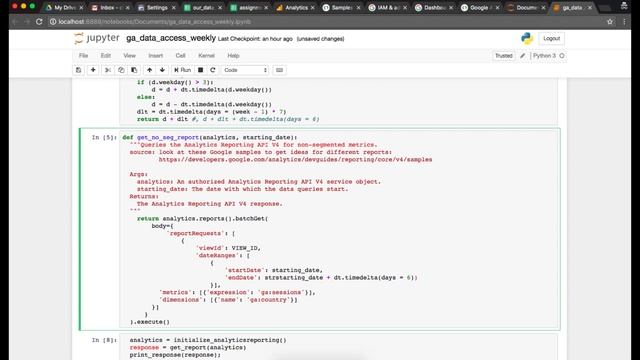The width and height of the screenshot is (640, 360).
Task: Click the Trusted notebook button
Action: [x=504, y=56]
